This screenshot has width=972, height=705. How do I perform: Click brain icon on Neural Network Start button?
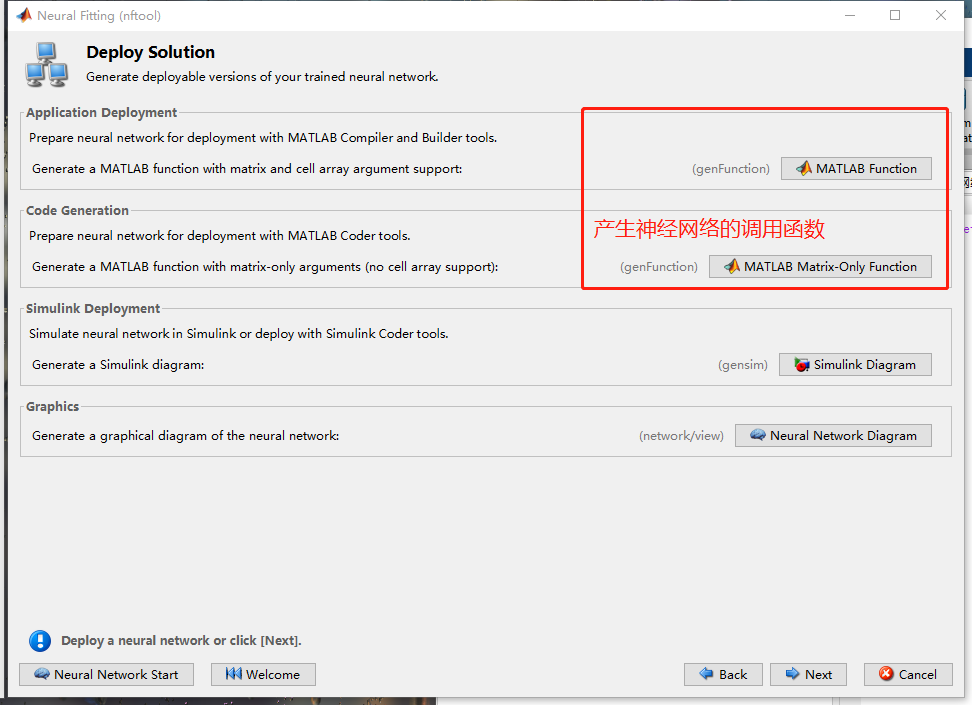click(42, 673)
